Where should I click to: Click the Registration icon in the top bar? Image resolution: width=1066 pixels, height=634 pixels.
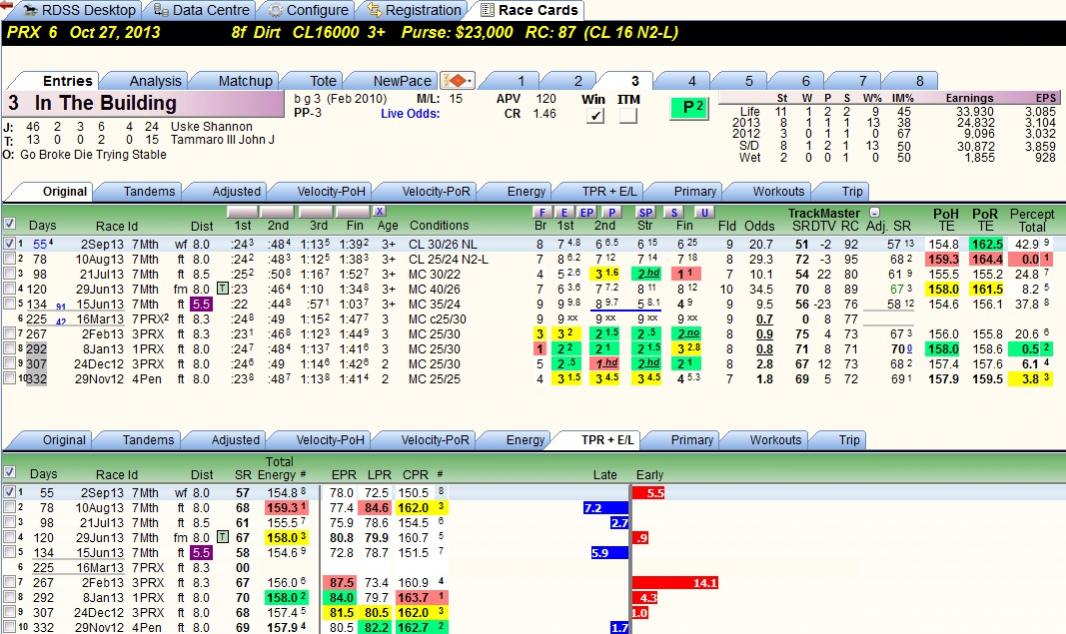(x=374, y=10)
